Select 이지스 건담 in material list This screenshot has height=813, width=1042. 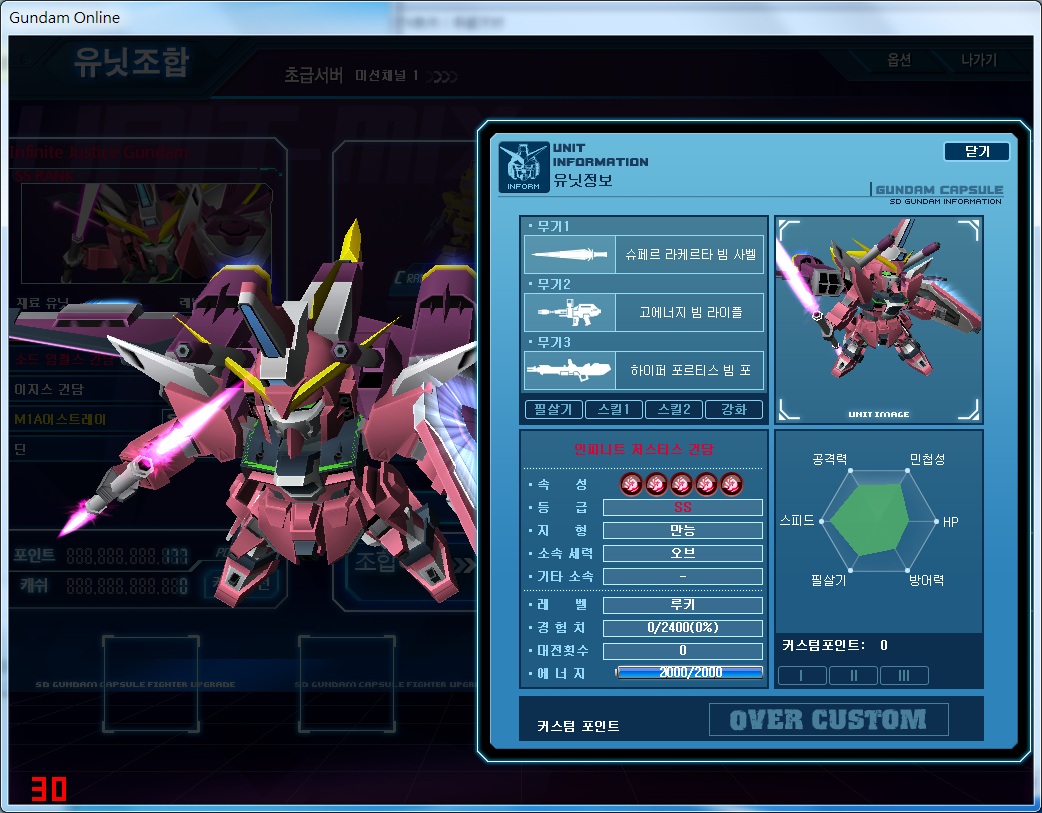(x=49, y=389)
